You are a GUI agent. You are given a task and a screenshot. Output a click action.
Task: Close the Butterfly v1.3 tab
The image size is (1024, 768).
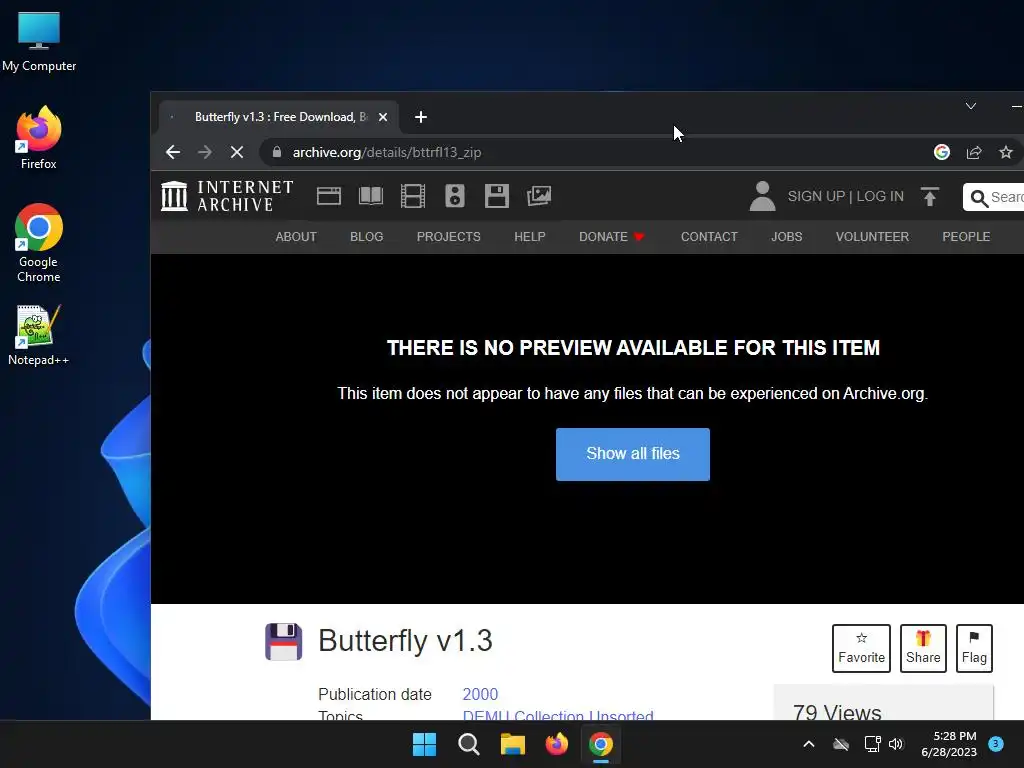[383, 117]
